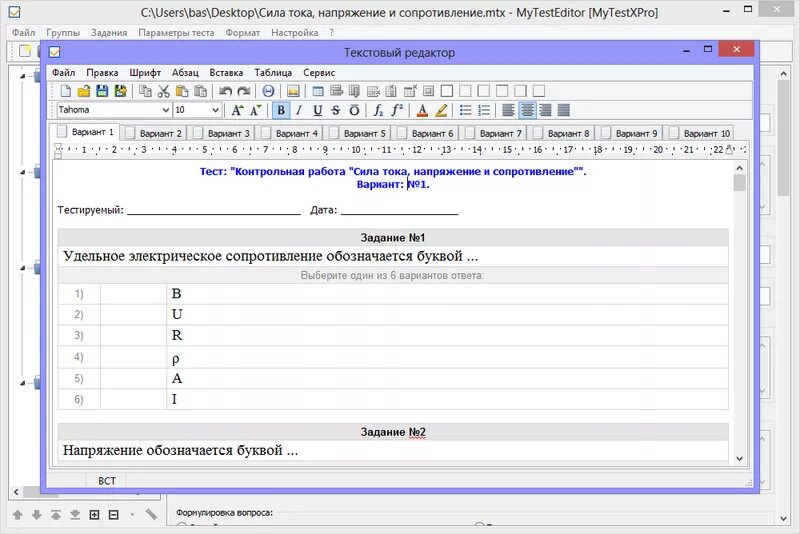Toggle Strikethrough formatting
Image resolution: width=800 pixels, height=534 pixels.
pyautogui.click(x=335, y=110)
